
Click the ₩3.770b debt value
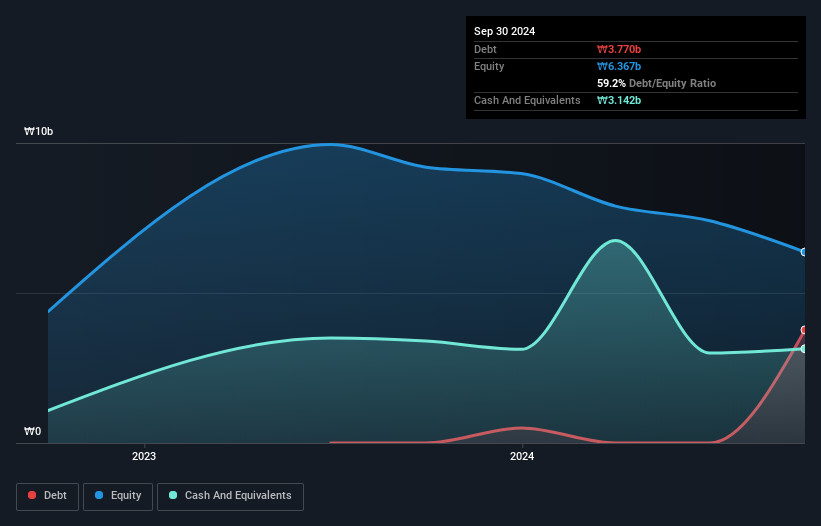click(619, 49)
